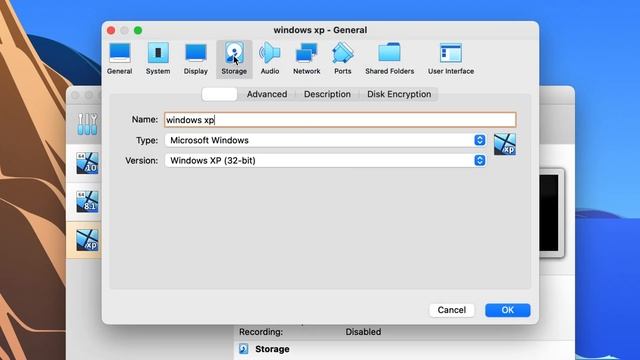Click the Windows XP OS type badge
The width and height of the screenshot is (640, 360).
point(505,144)
